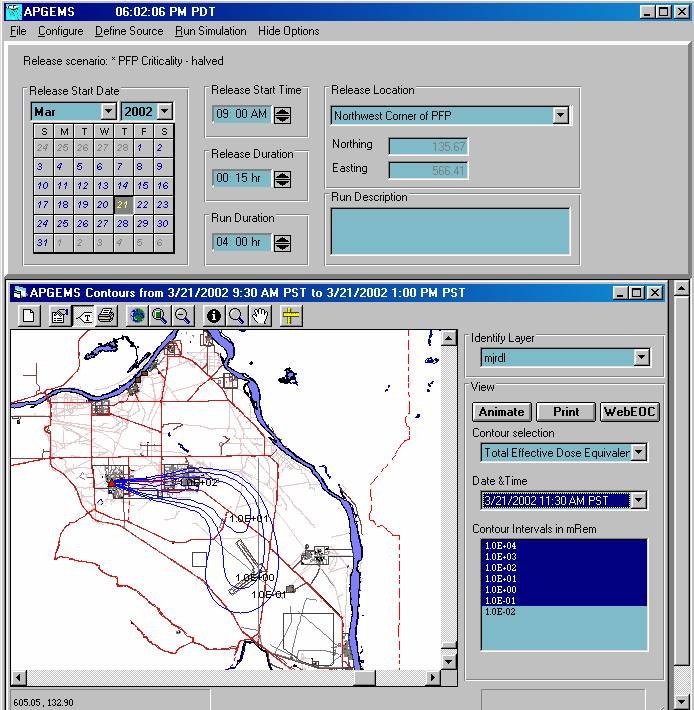The image size is (694, 710).
Task: Click the Release Start Time field
Action: 242,114
